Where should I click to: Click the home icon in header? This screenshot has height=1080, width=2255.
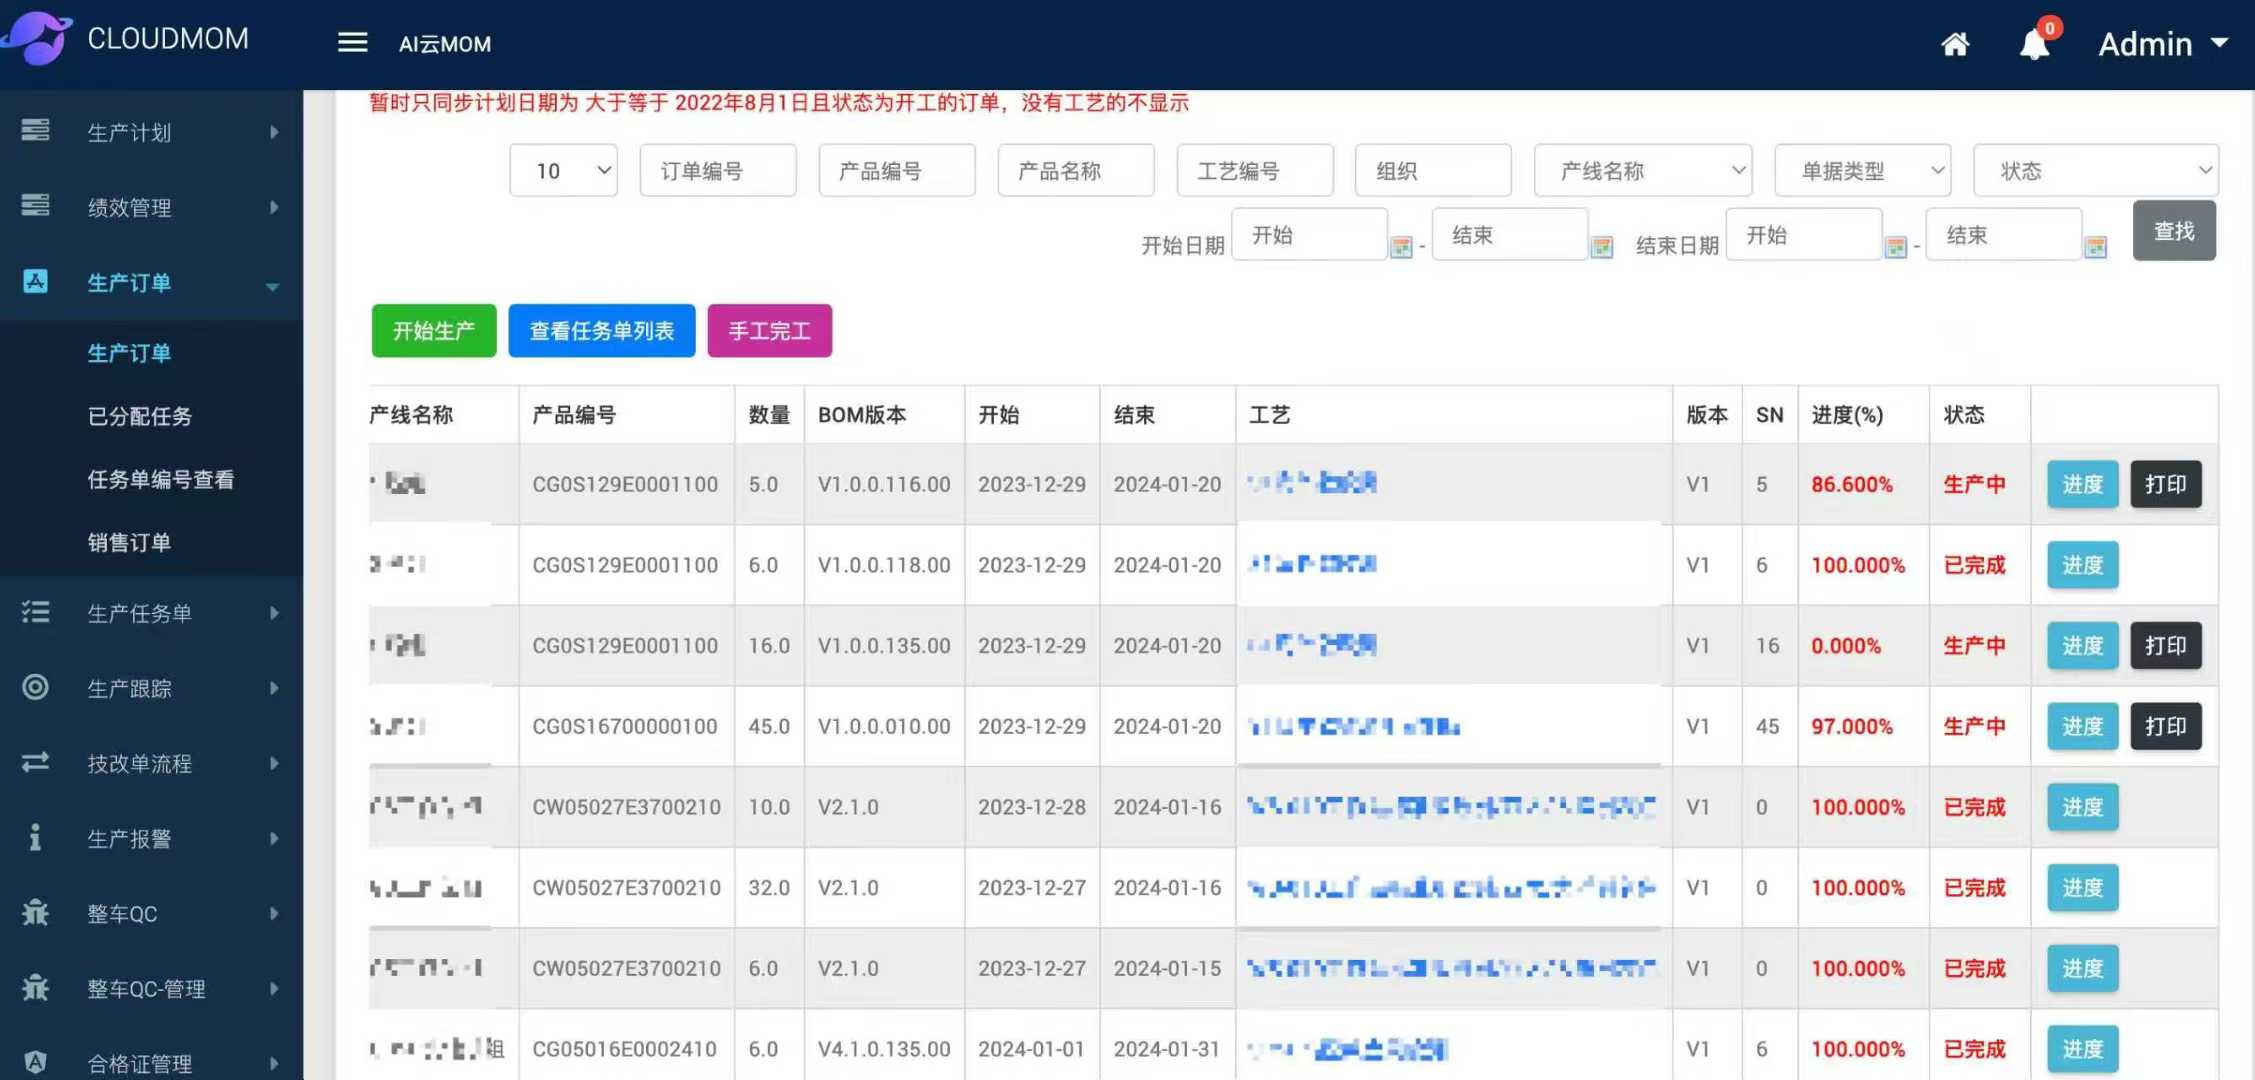coord(1955,44)
